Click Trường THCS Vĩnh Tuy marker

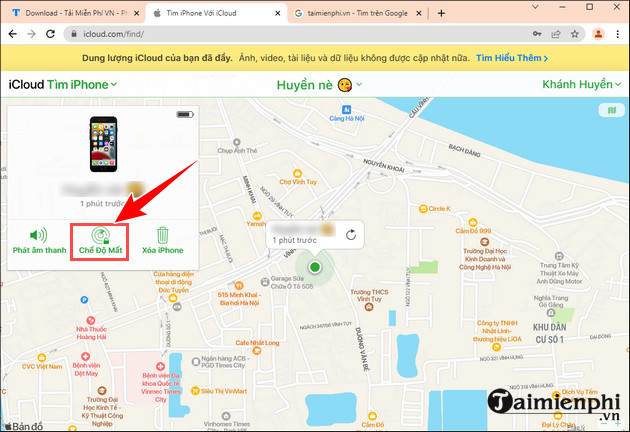[x=369, y=307]
